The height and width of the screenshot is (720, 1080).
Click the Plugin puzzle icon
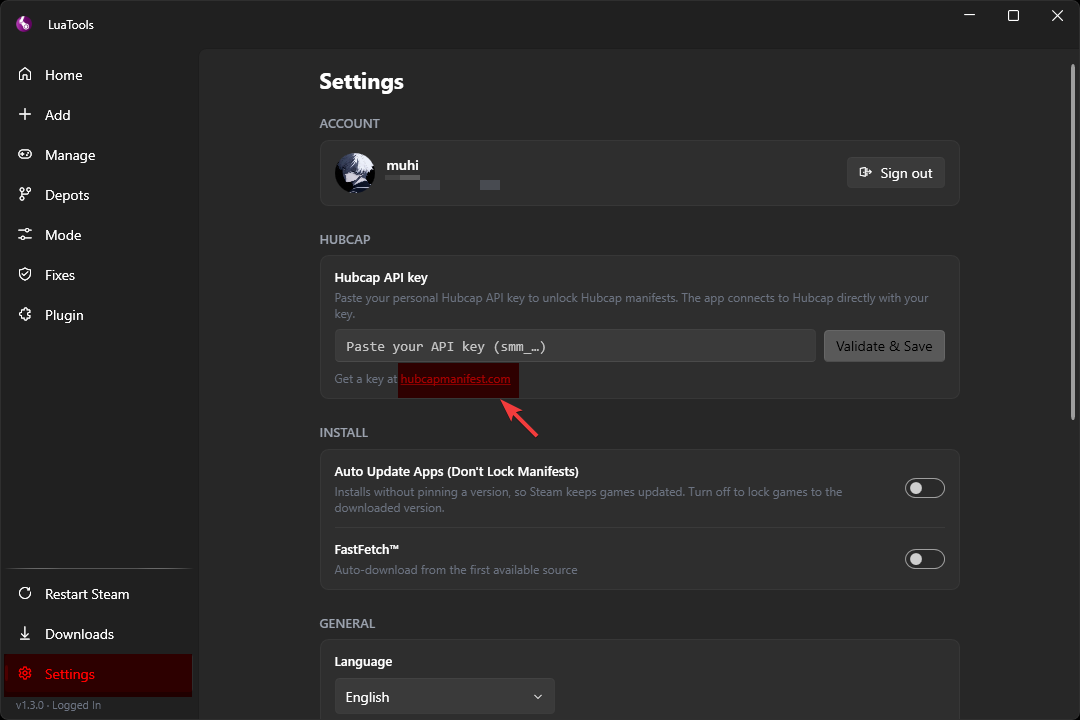pos(25,314)
